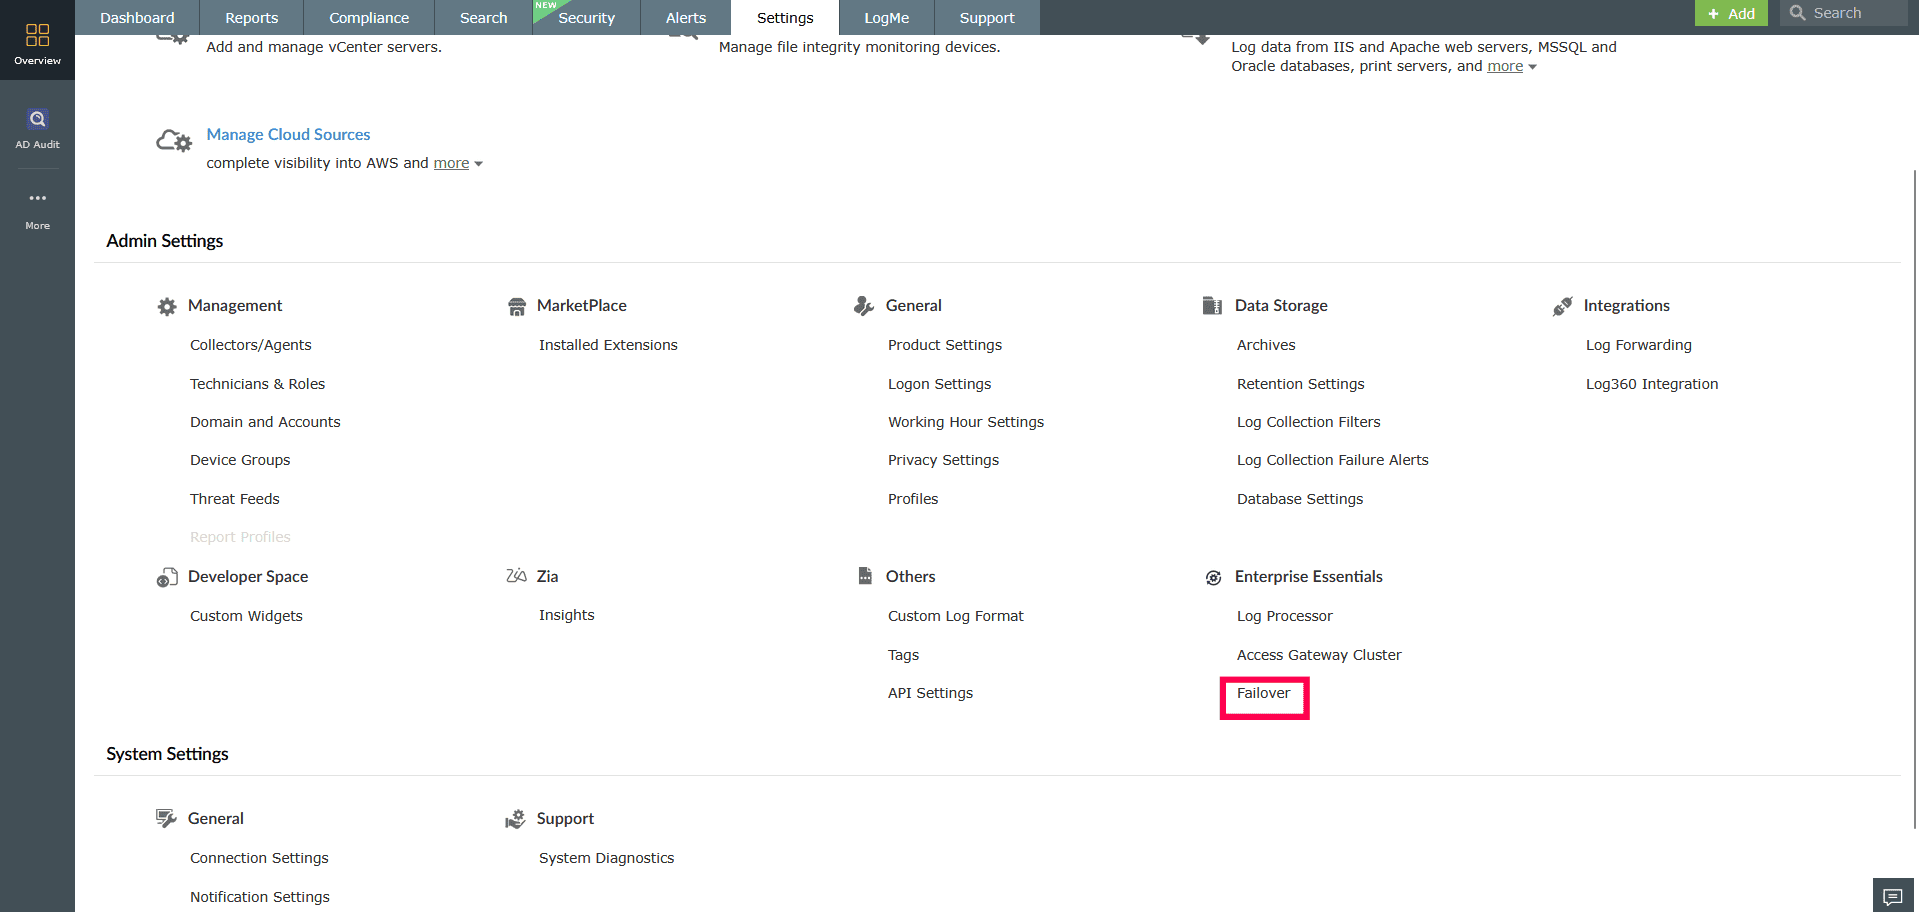Viewport: 1919px width, 912px height.
Task: Click the search magnifier icon in top bar
Action: pos(1797,13)
